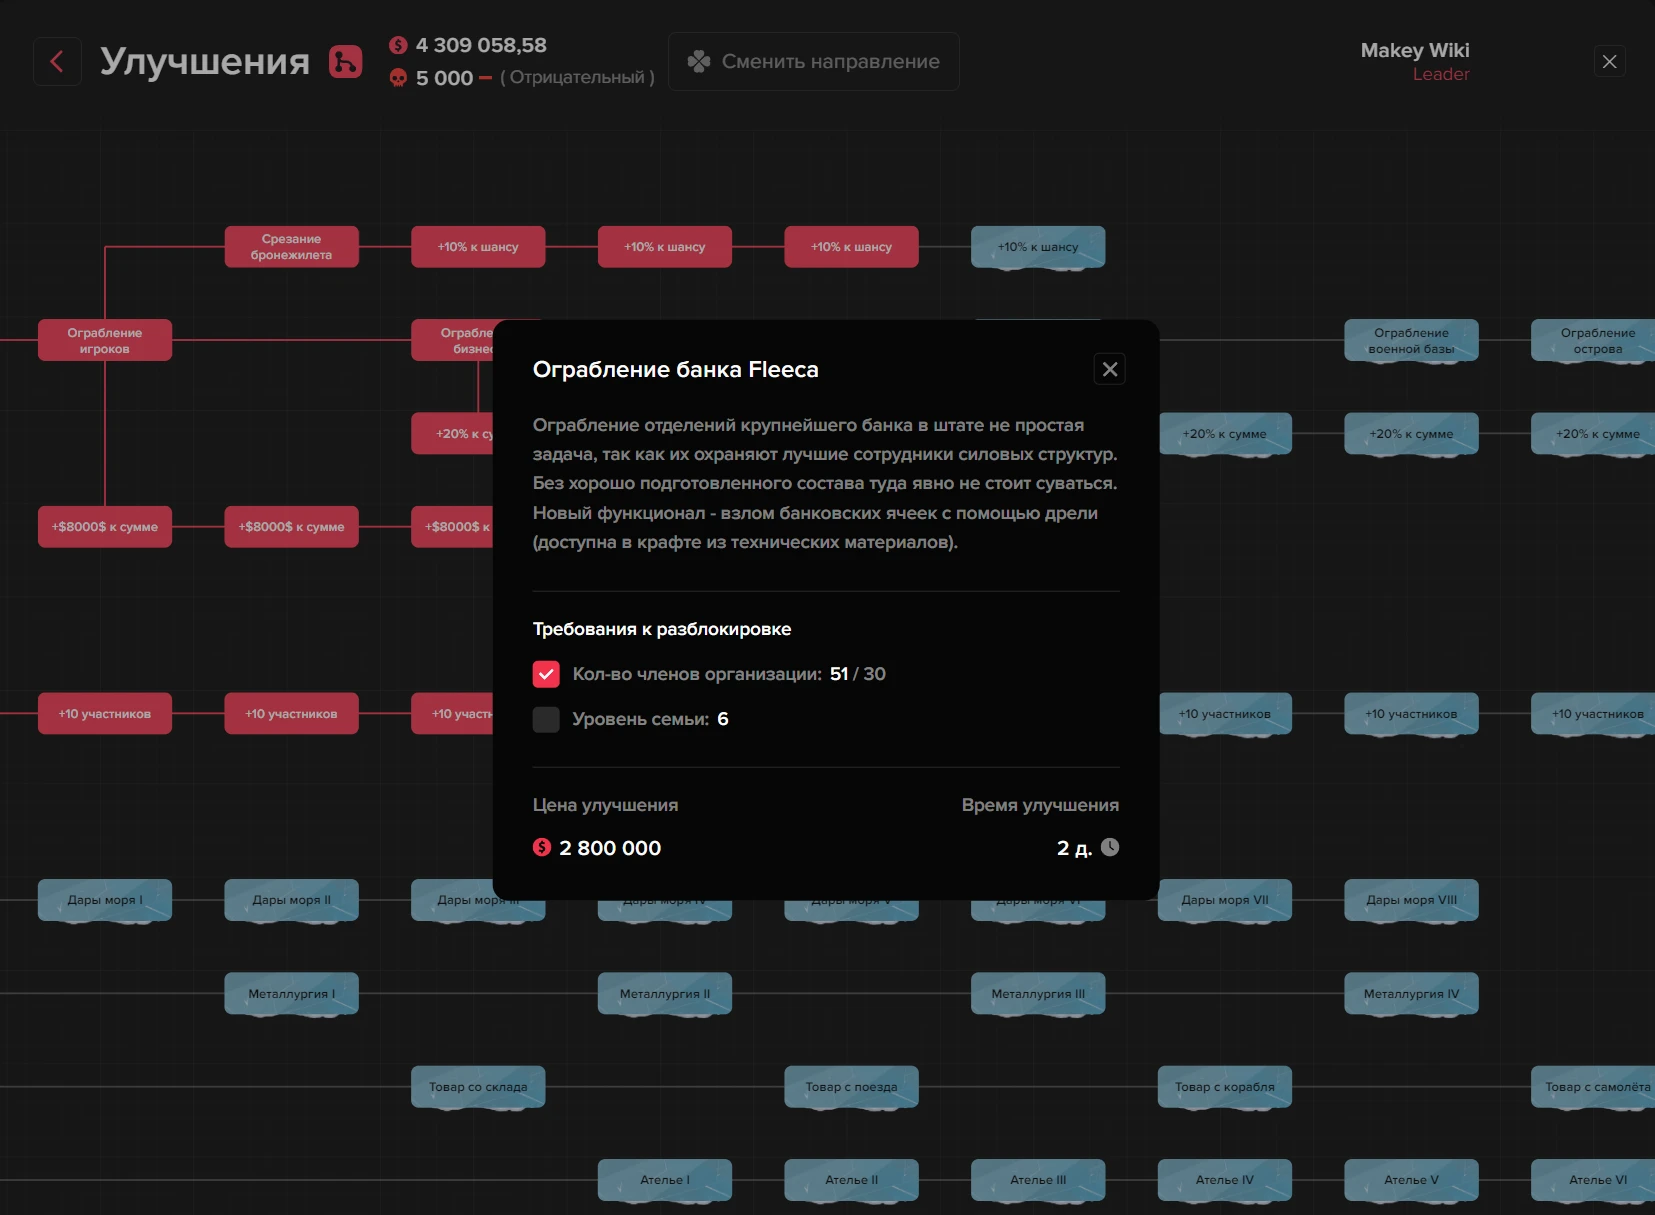Click the back arrow icon
This screenshot has height=1215, width=1655.
(x=57, y=62)
